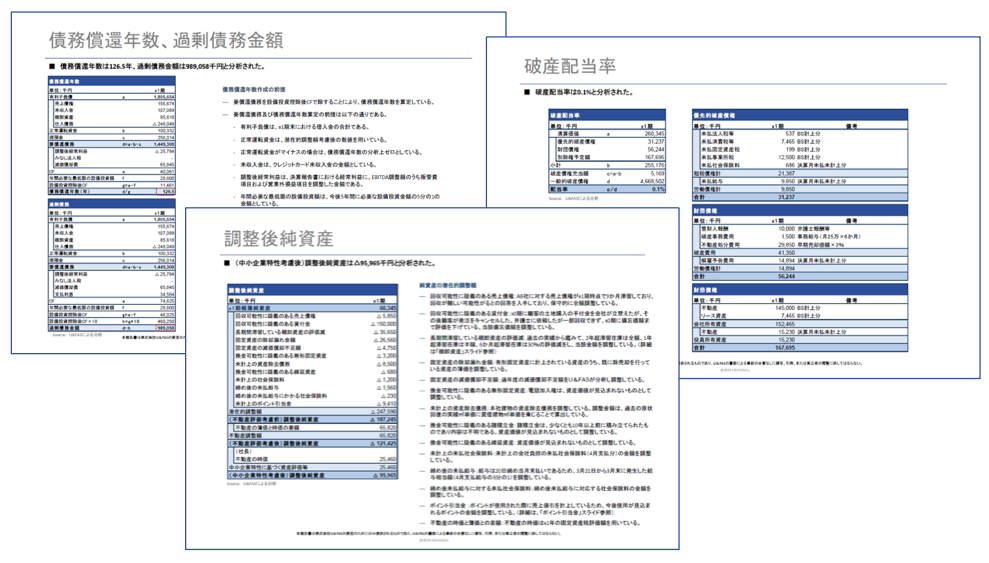The width and height of the screenshot is (989, 563).
Task: Click the 破産配当率 slide title
Action: [569, 66]
